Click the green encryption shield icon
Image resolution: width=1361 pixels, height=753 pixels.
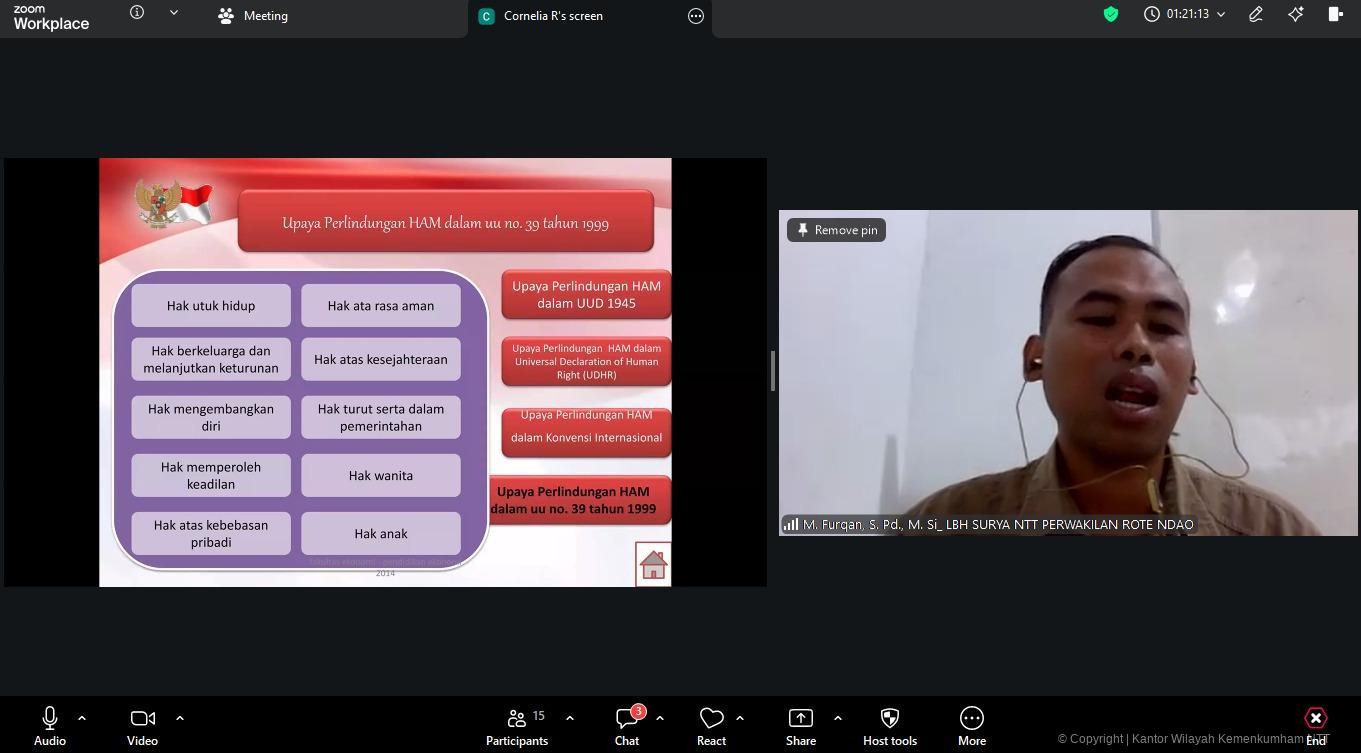tap(1110, 14)
